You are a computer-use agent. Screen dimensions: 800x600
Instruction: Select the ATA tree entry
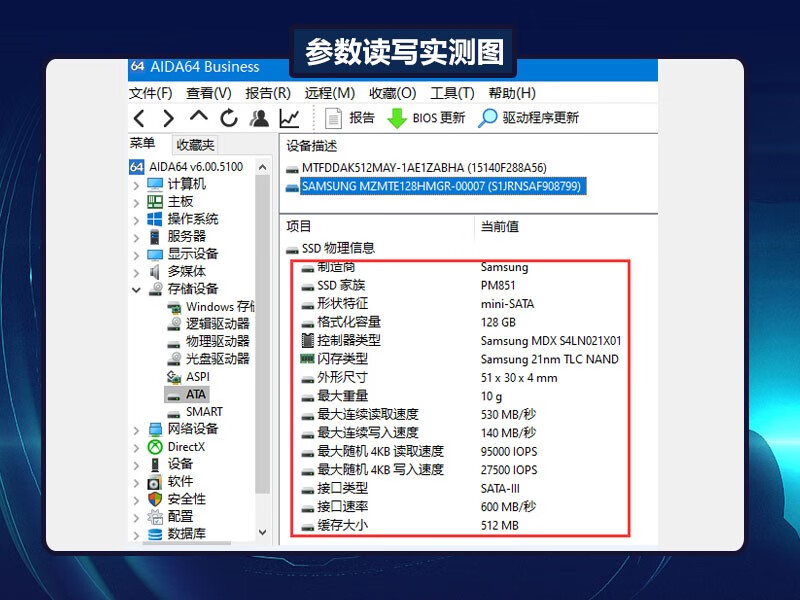(x=187, y=394)
